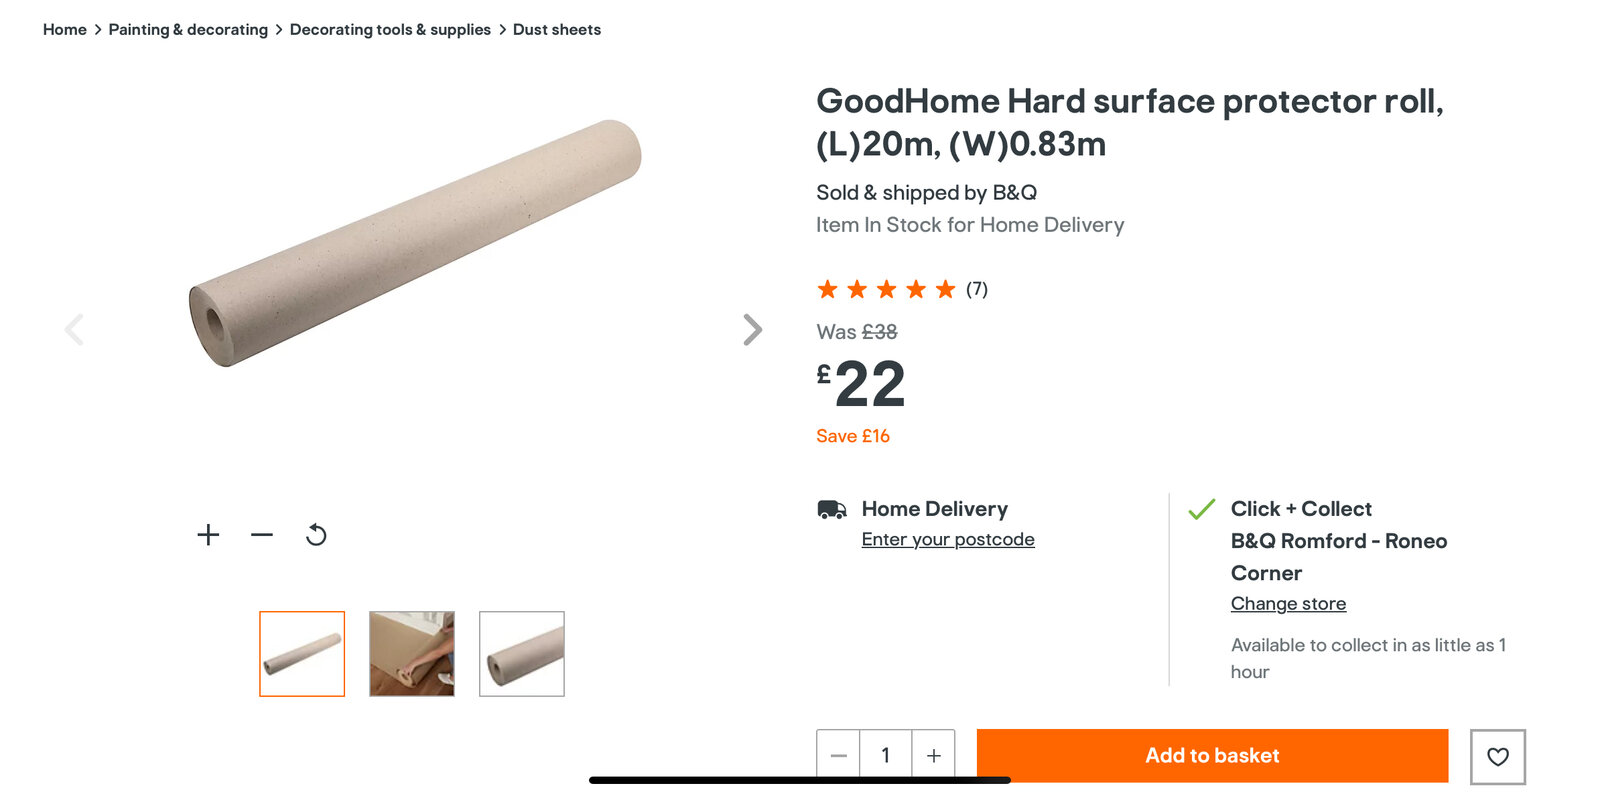
Task: Select the floor usage photo thumbnail
Action: pyautogui.click(x=412, y=654)
